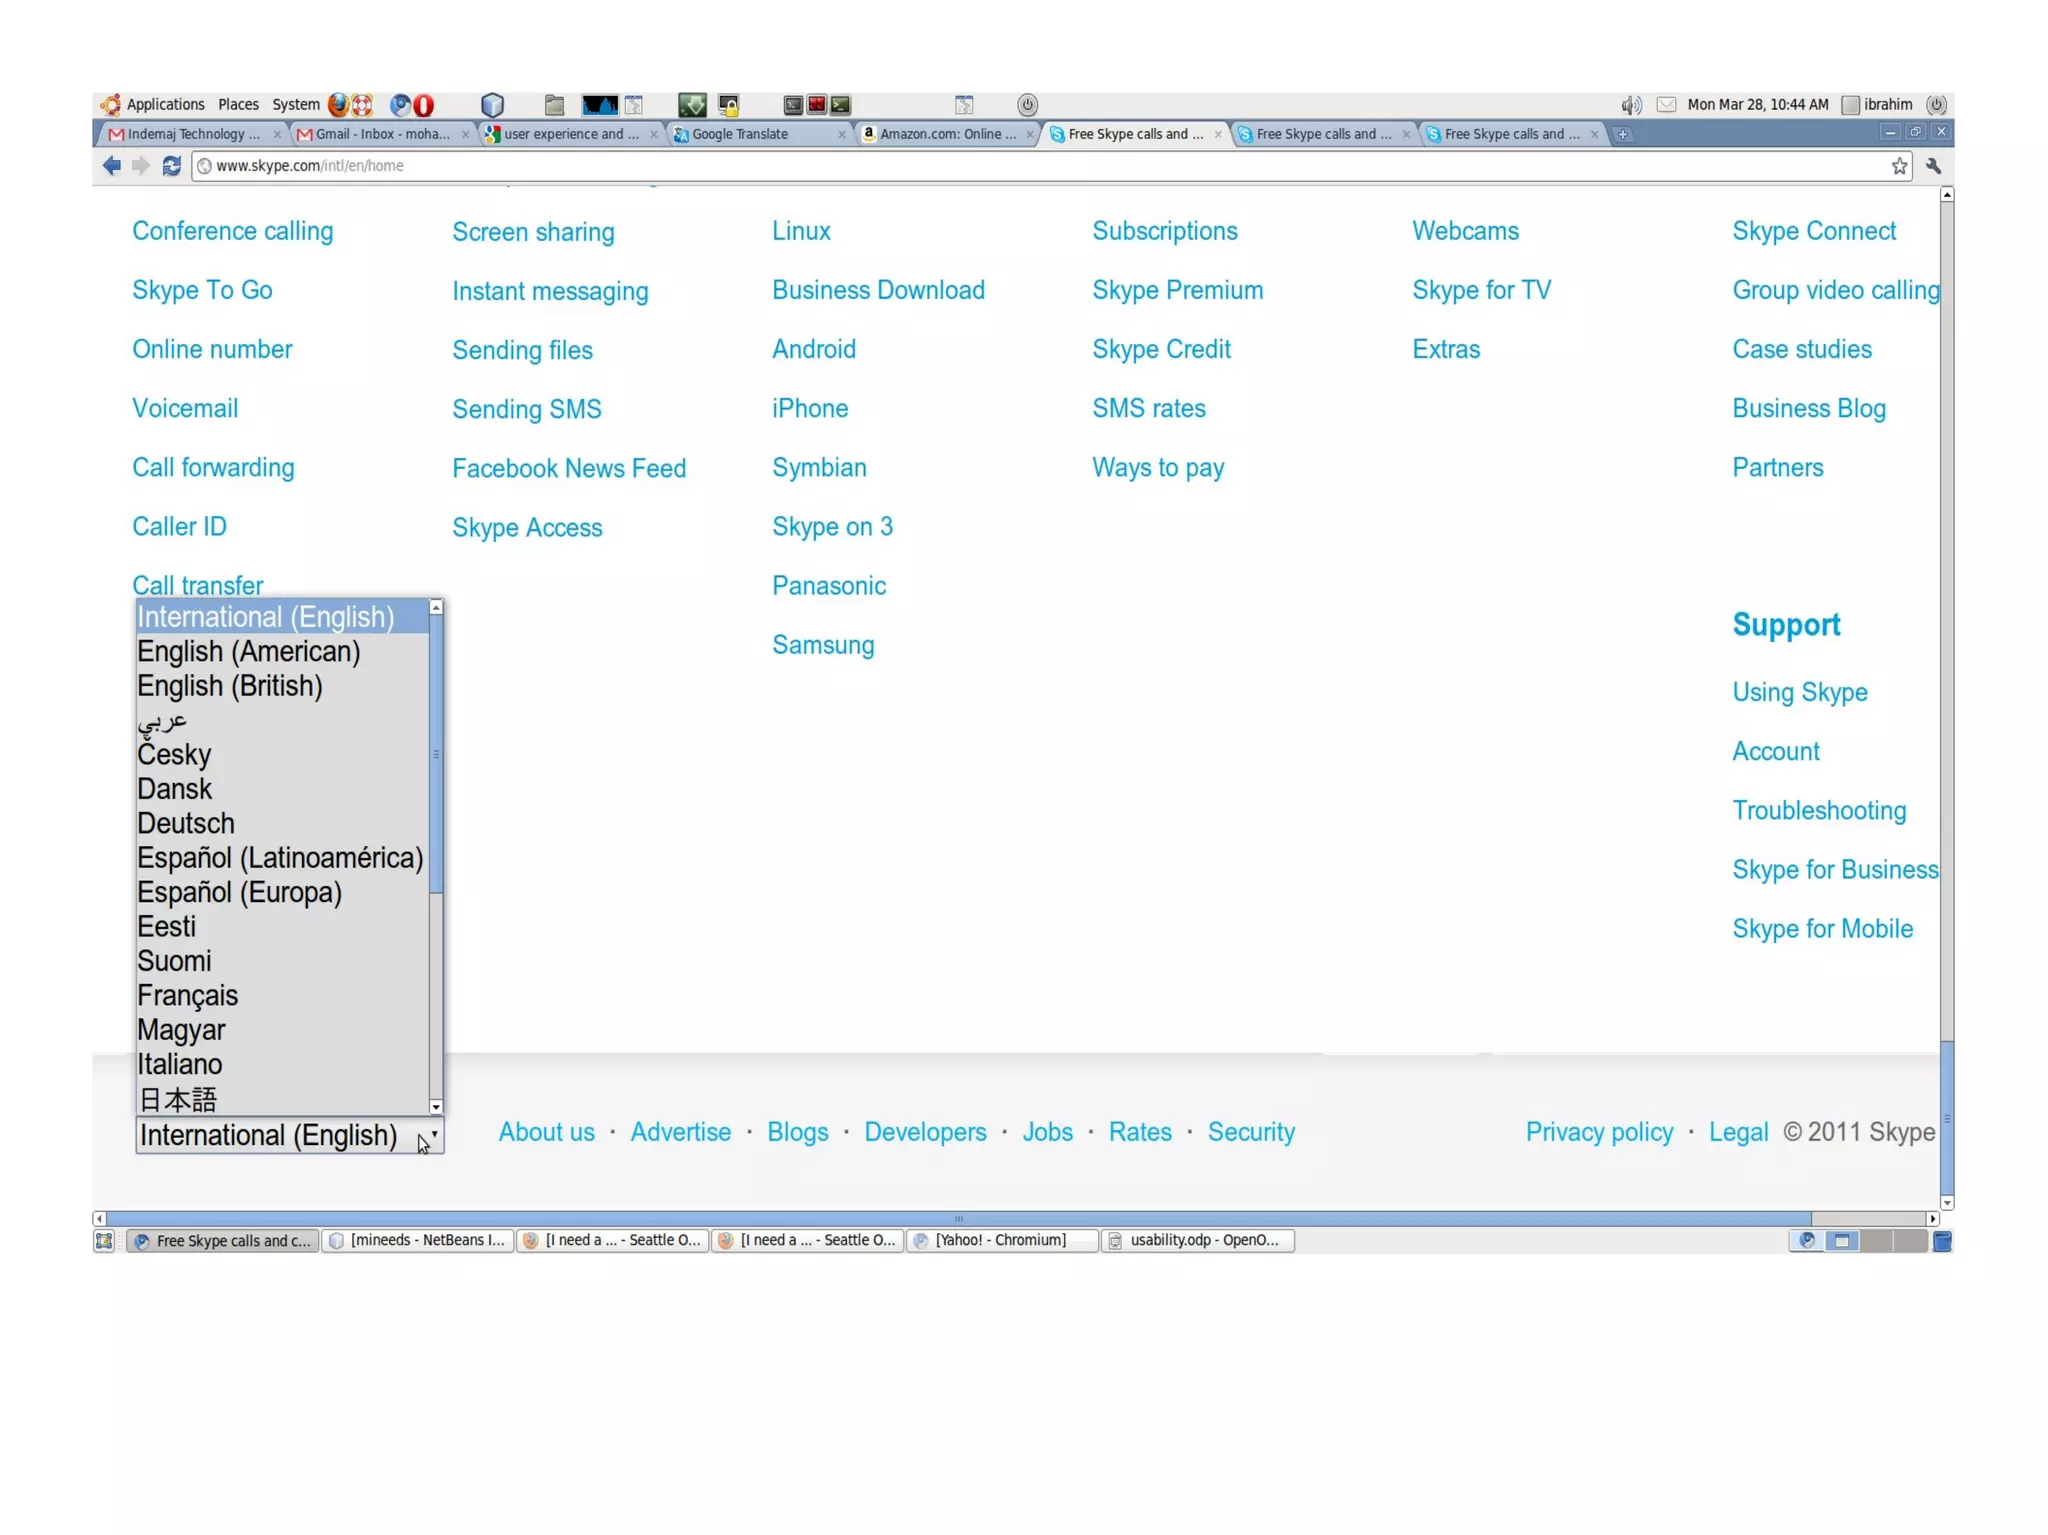Open the wrench settings menu

click(x=1933, y=166)
